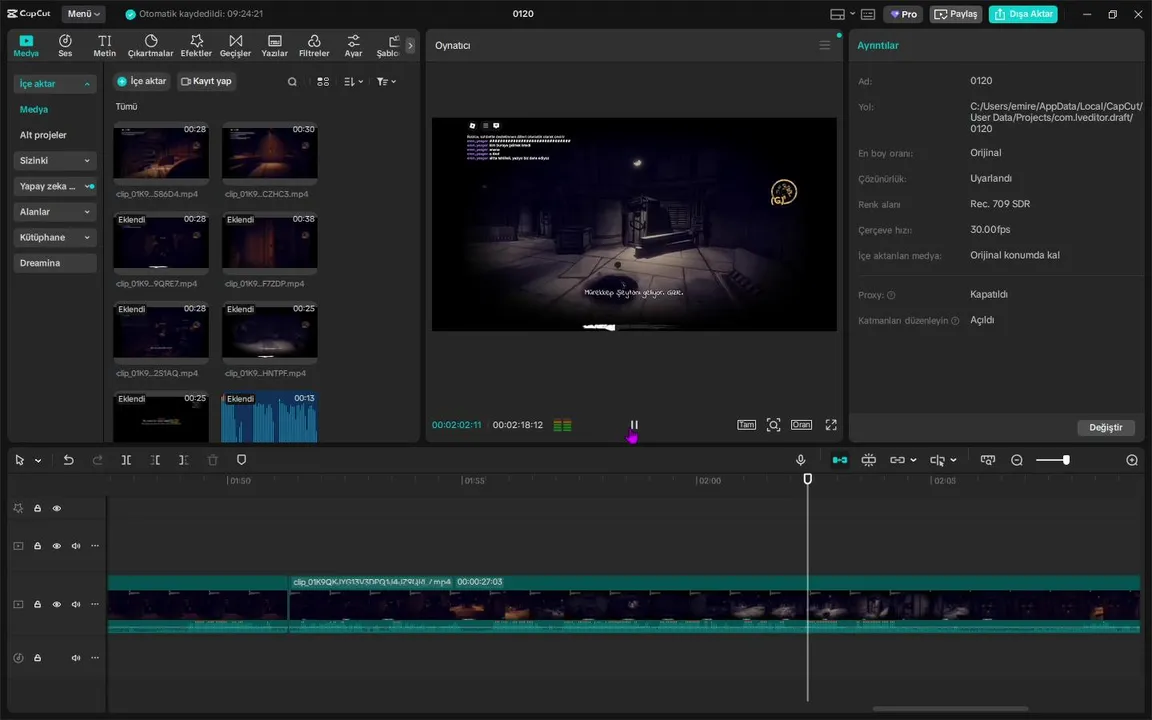The image size is (1152, 720).
Task: Lock the audio track
Action: click(x=37, y=658)
